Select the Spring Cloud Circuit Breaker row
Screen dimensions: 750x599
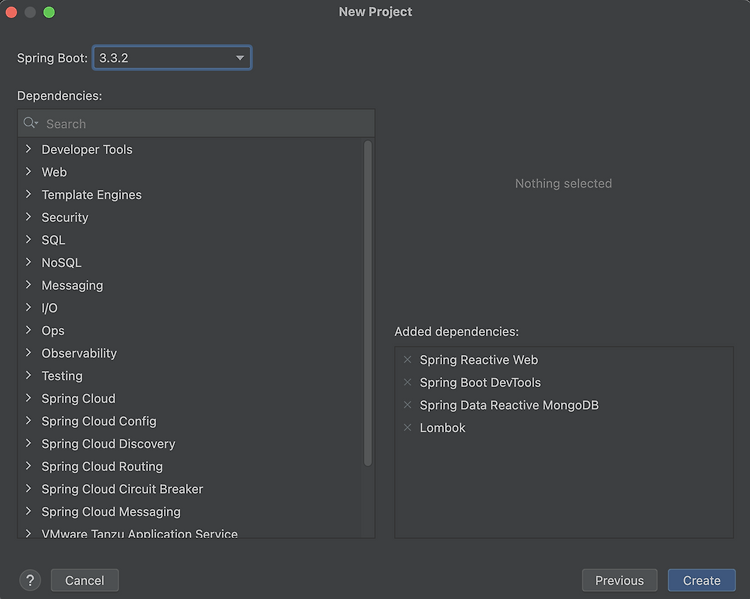pyautogui.click(x=190, y=489)
